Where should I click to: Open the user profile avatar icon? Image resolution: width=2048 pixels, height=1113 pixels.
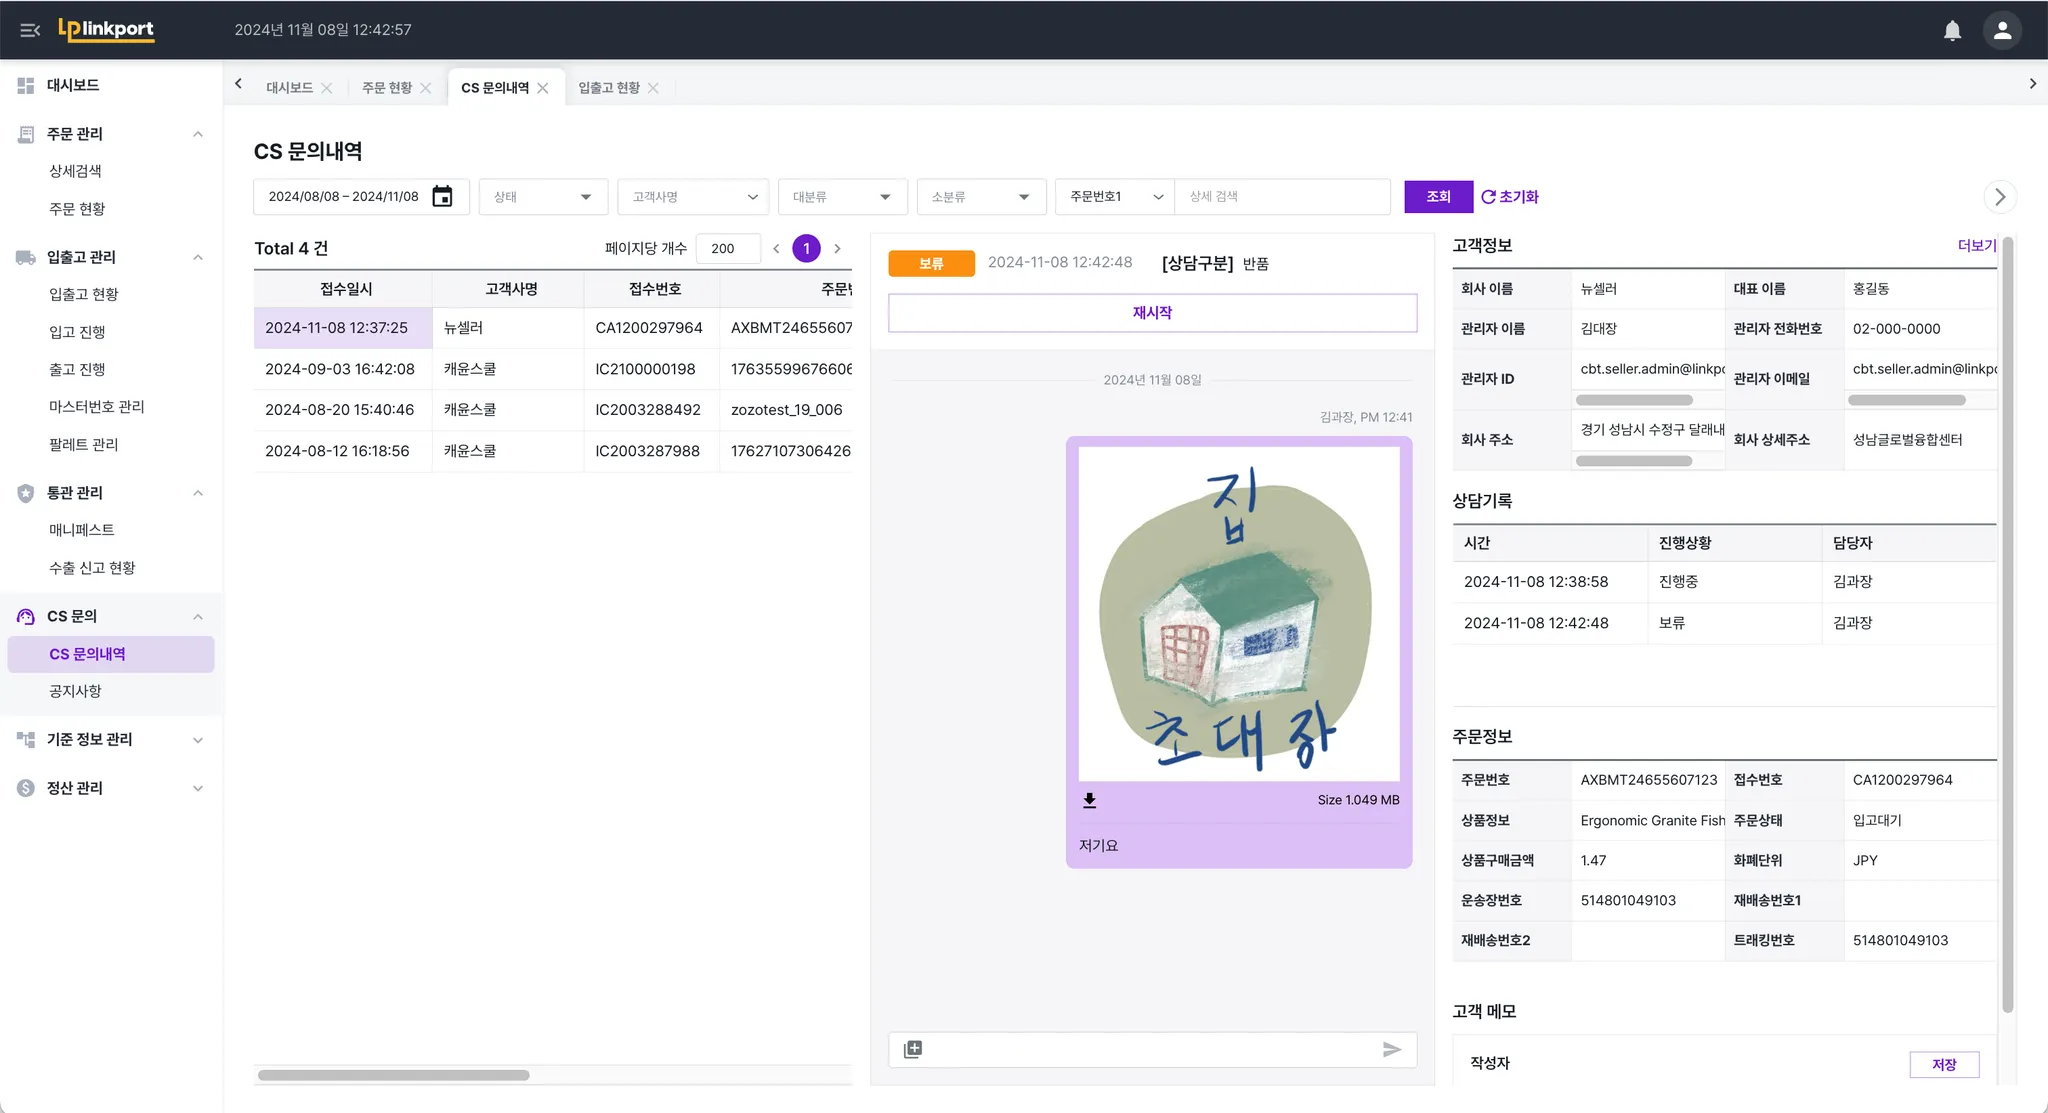pos(2002,30)
